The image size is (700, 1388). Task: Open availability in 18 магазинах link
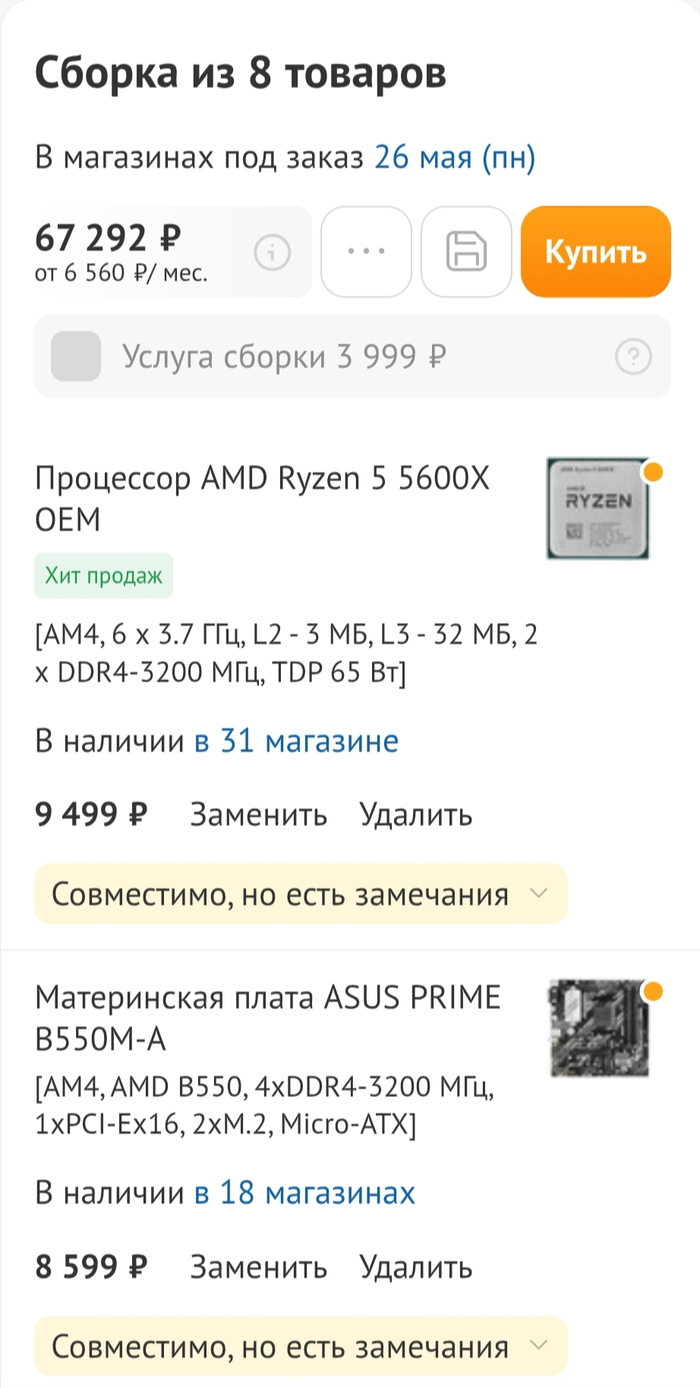click(x=304, y=1193)
